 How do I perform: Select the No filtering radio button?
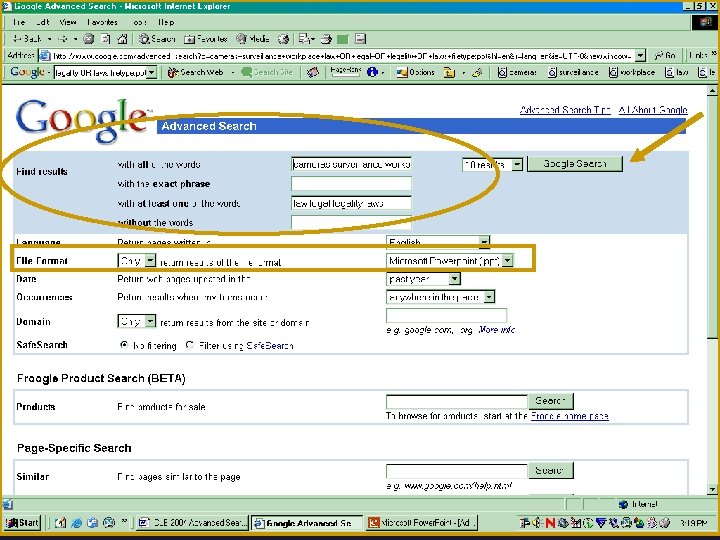point(124,345)
